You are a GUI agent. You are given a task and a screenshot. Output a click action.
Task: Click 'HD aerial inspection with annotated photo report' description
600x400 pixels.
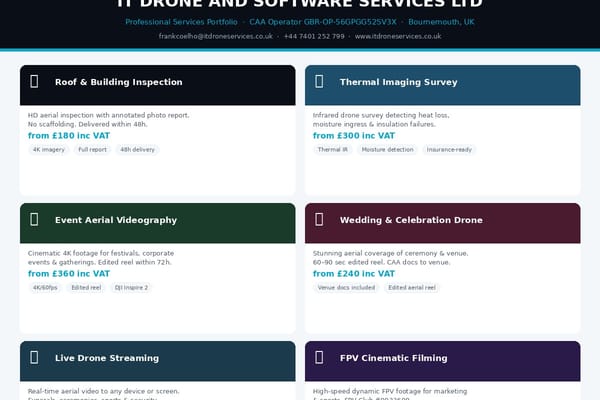[x=108, y=115]
